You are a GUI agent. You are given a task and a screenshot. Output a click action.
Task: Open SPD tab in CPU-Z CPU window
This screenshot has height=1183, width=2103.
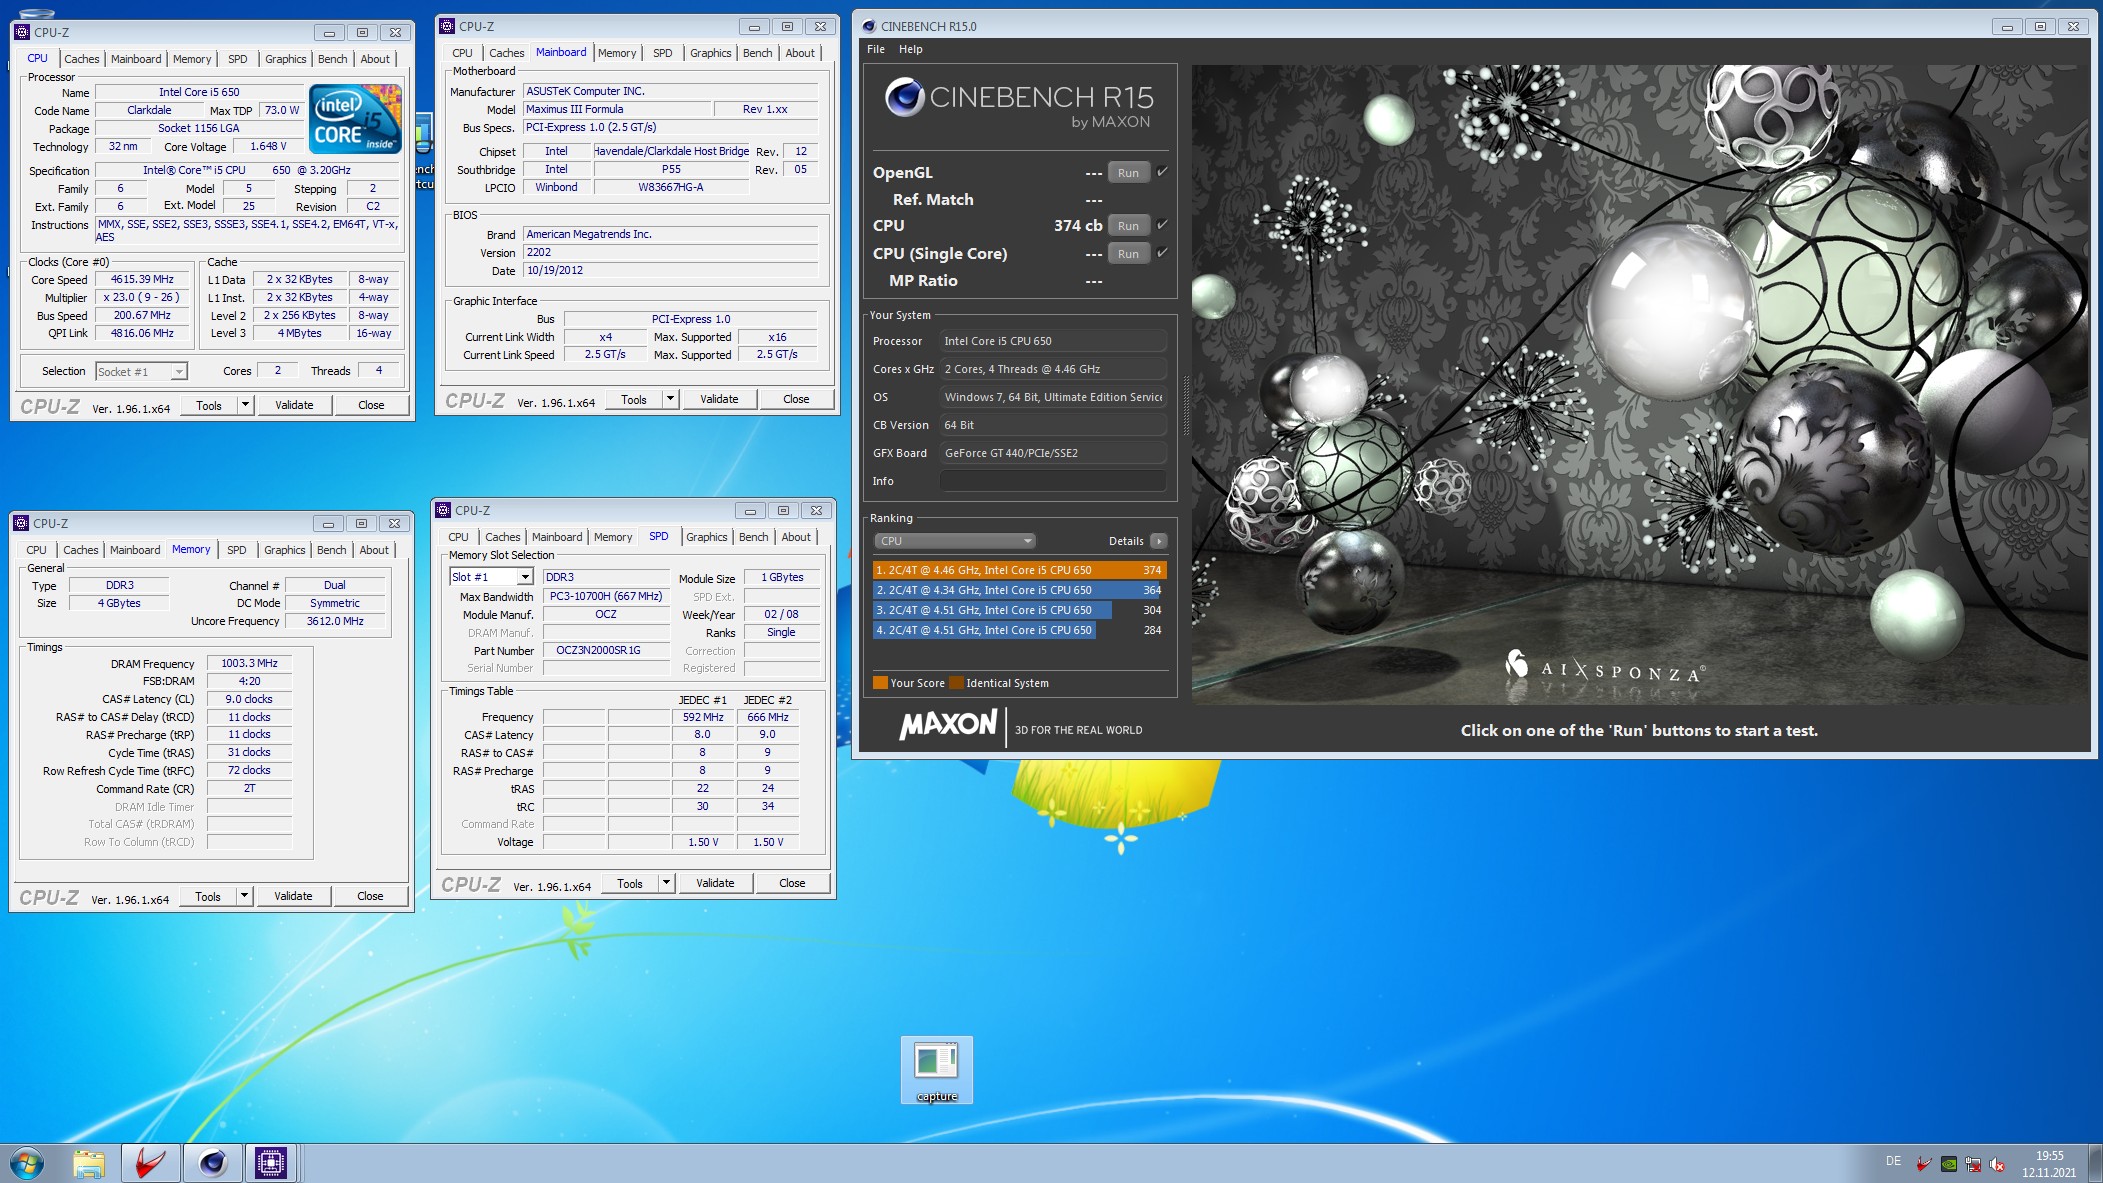tap(237, 59)
